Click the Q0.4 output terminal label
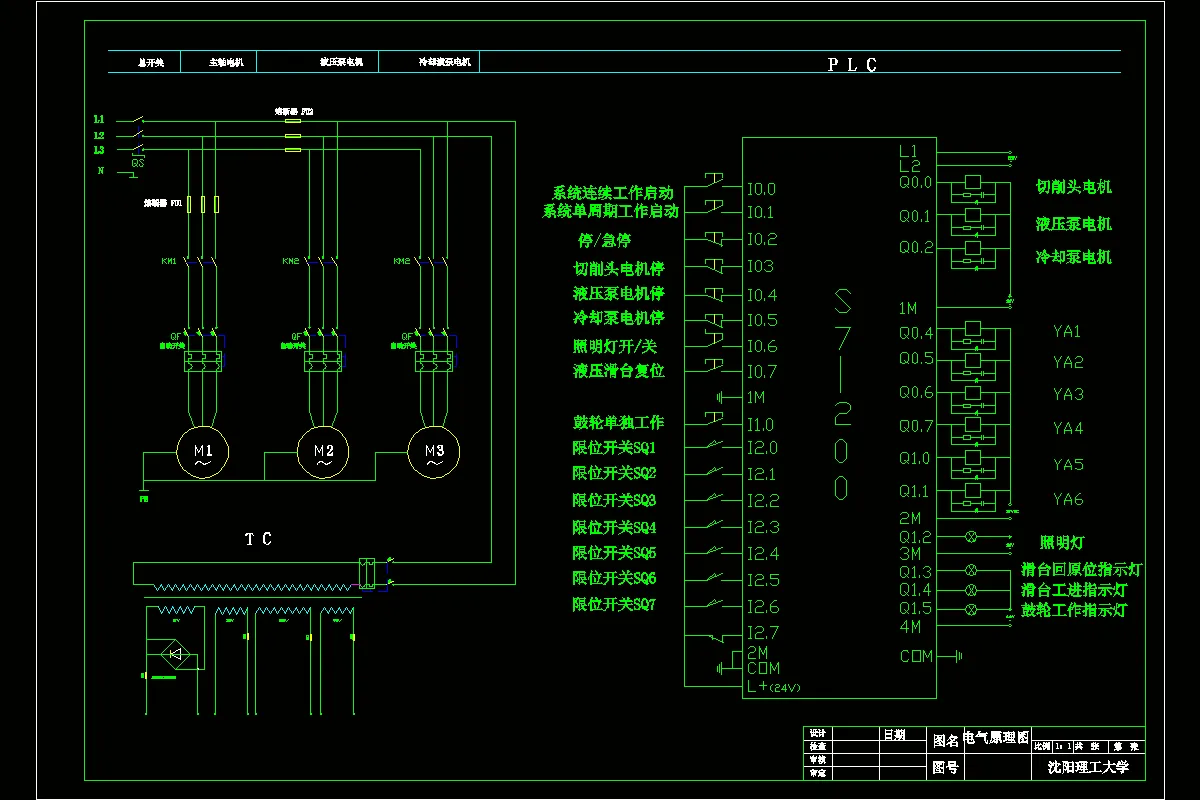Screen dimensions: 1200x800 click(x=916, y=332)
